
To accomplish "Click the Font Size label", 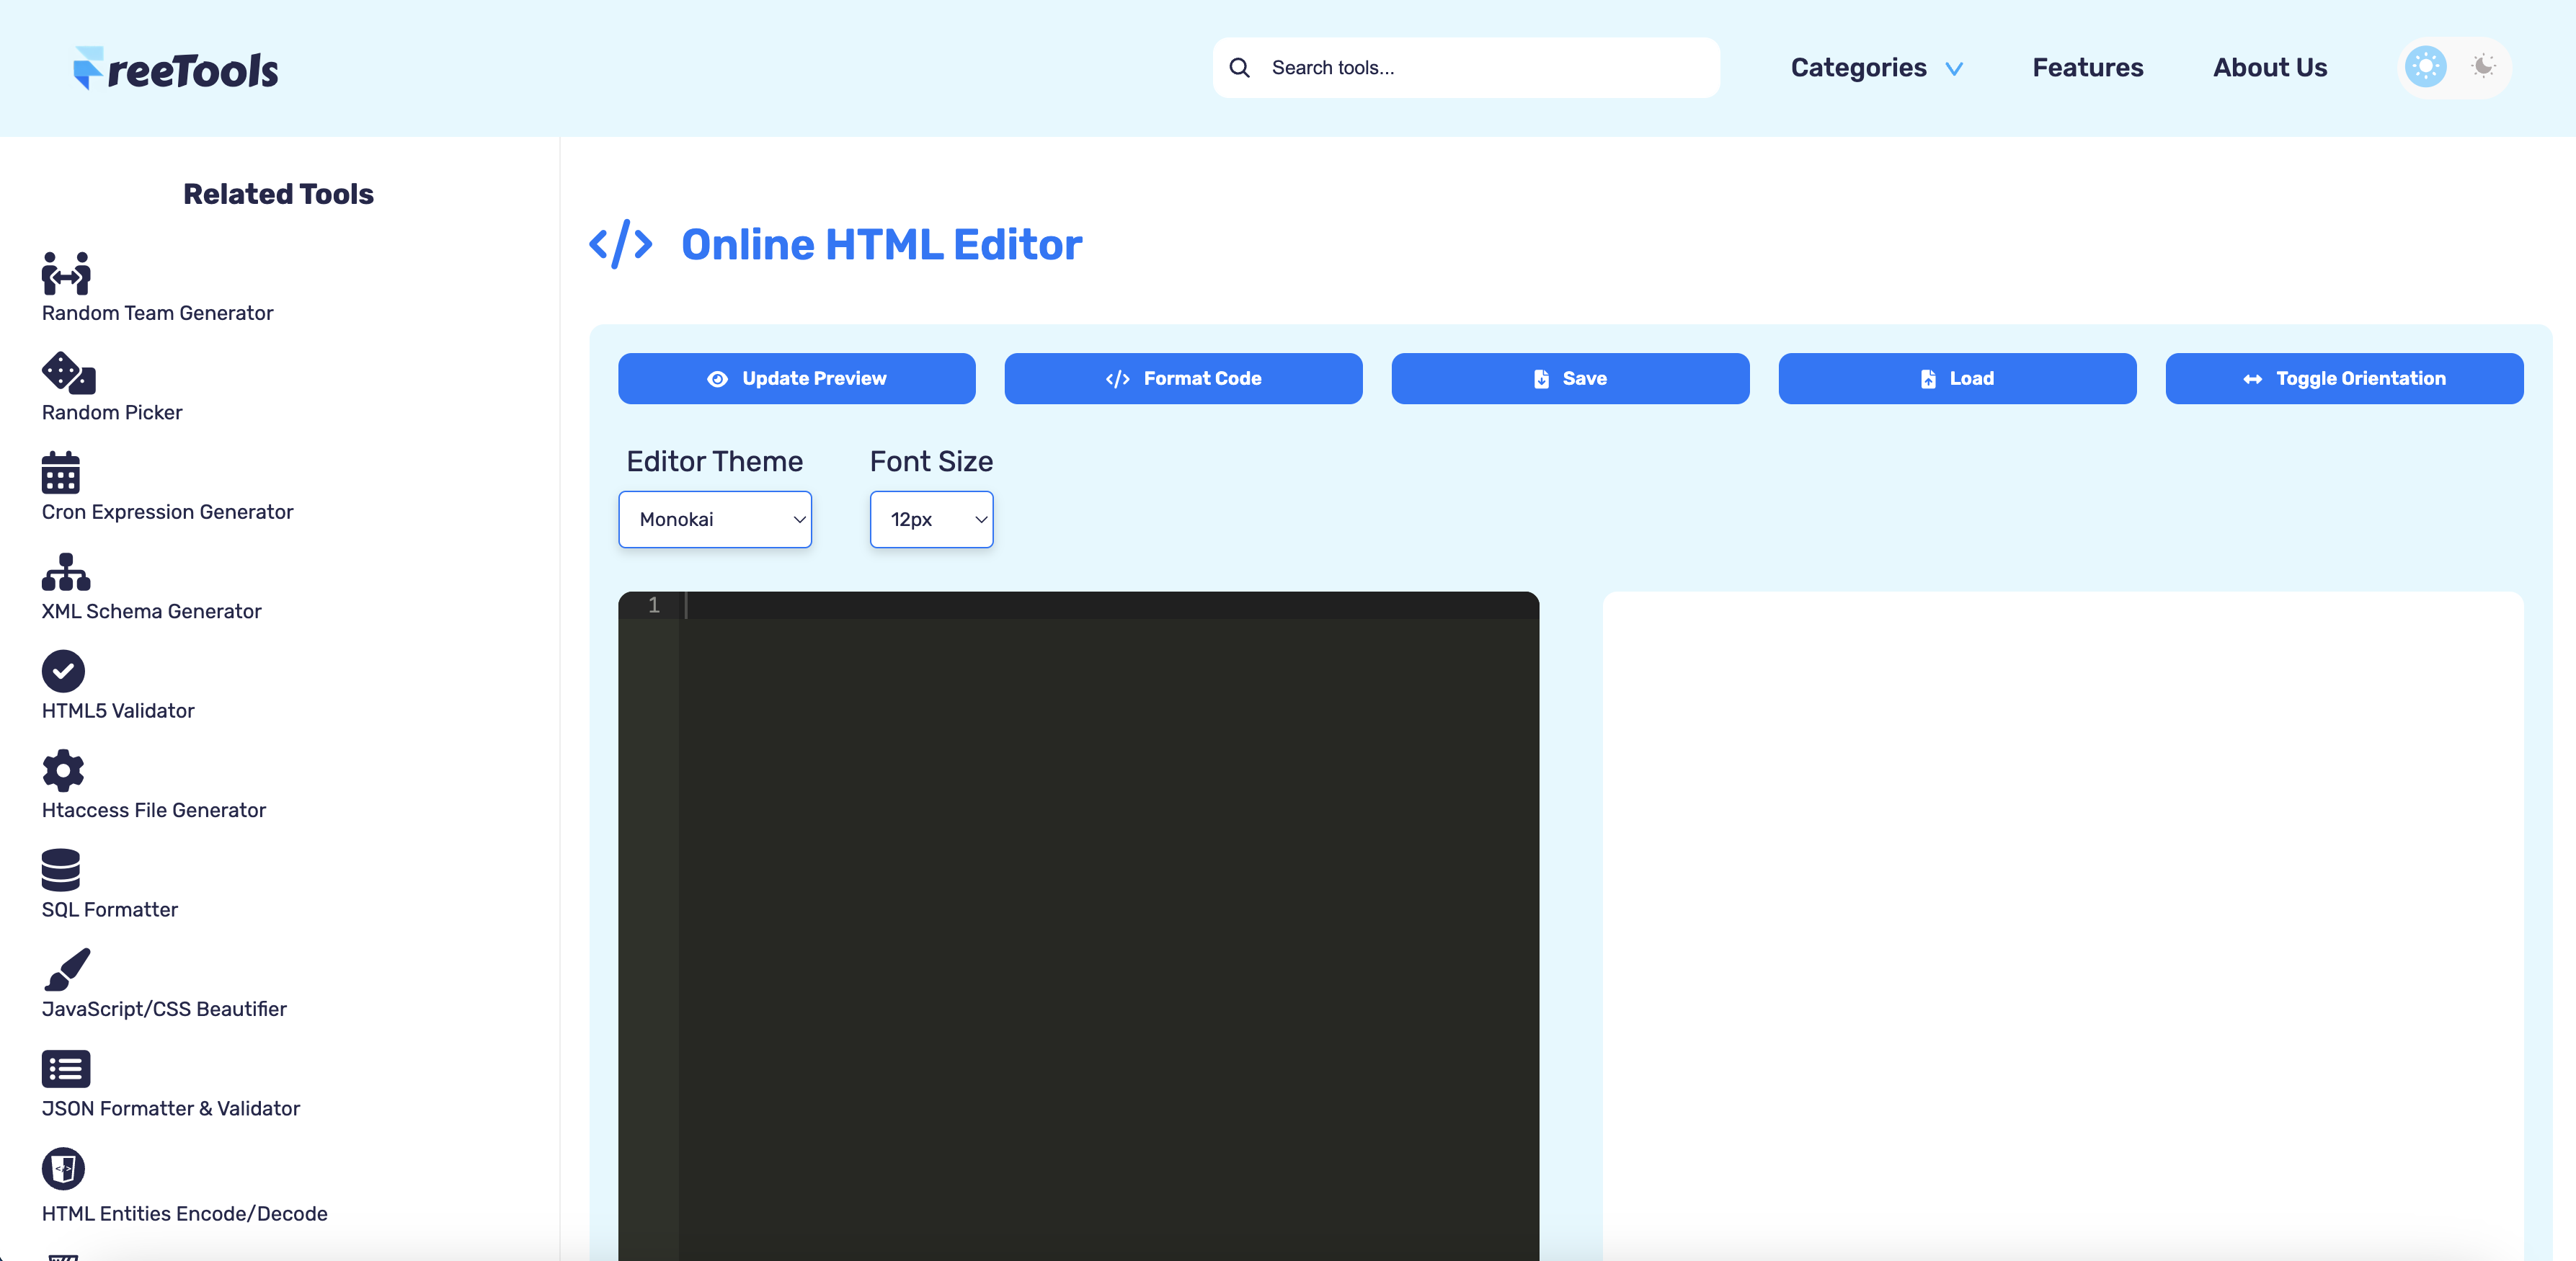I will tap(931, 461).
